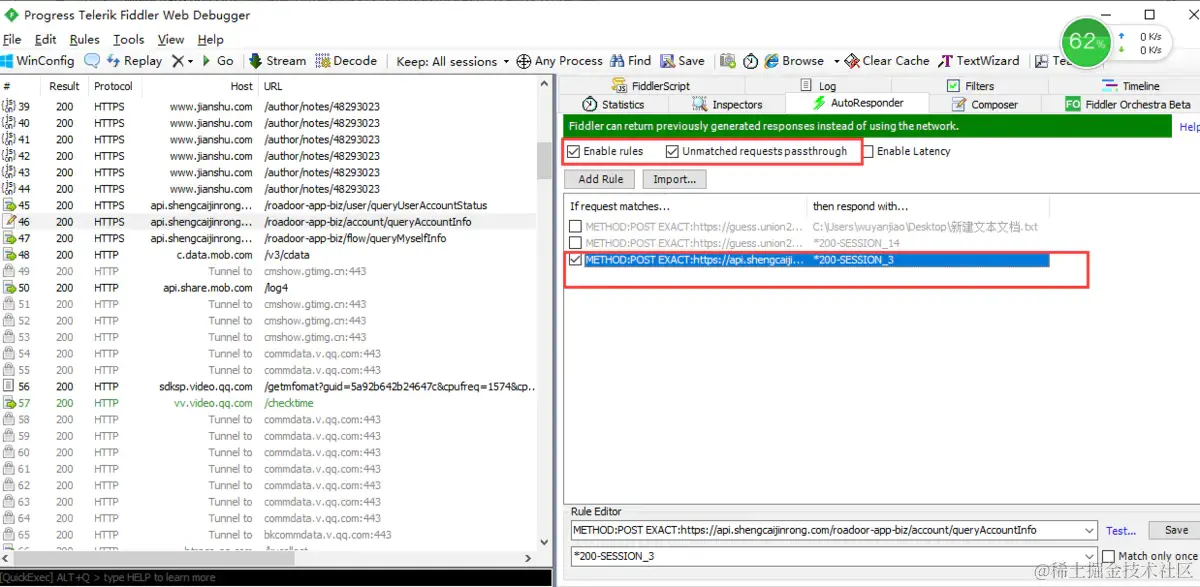Viewport: 1200px width, 587px height.
Task: Select session 56 sdksp.video.qq.com
Action: [268, 386]
